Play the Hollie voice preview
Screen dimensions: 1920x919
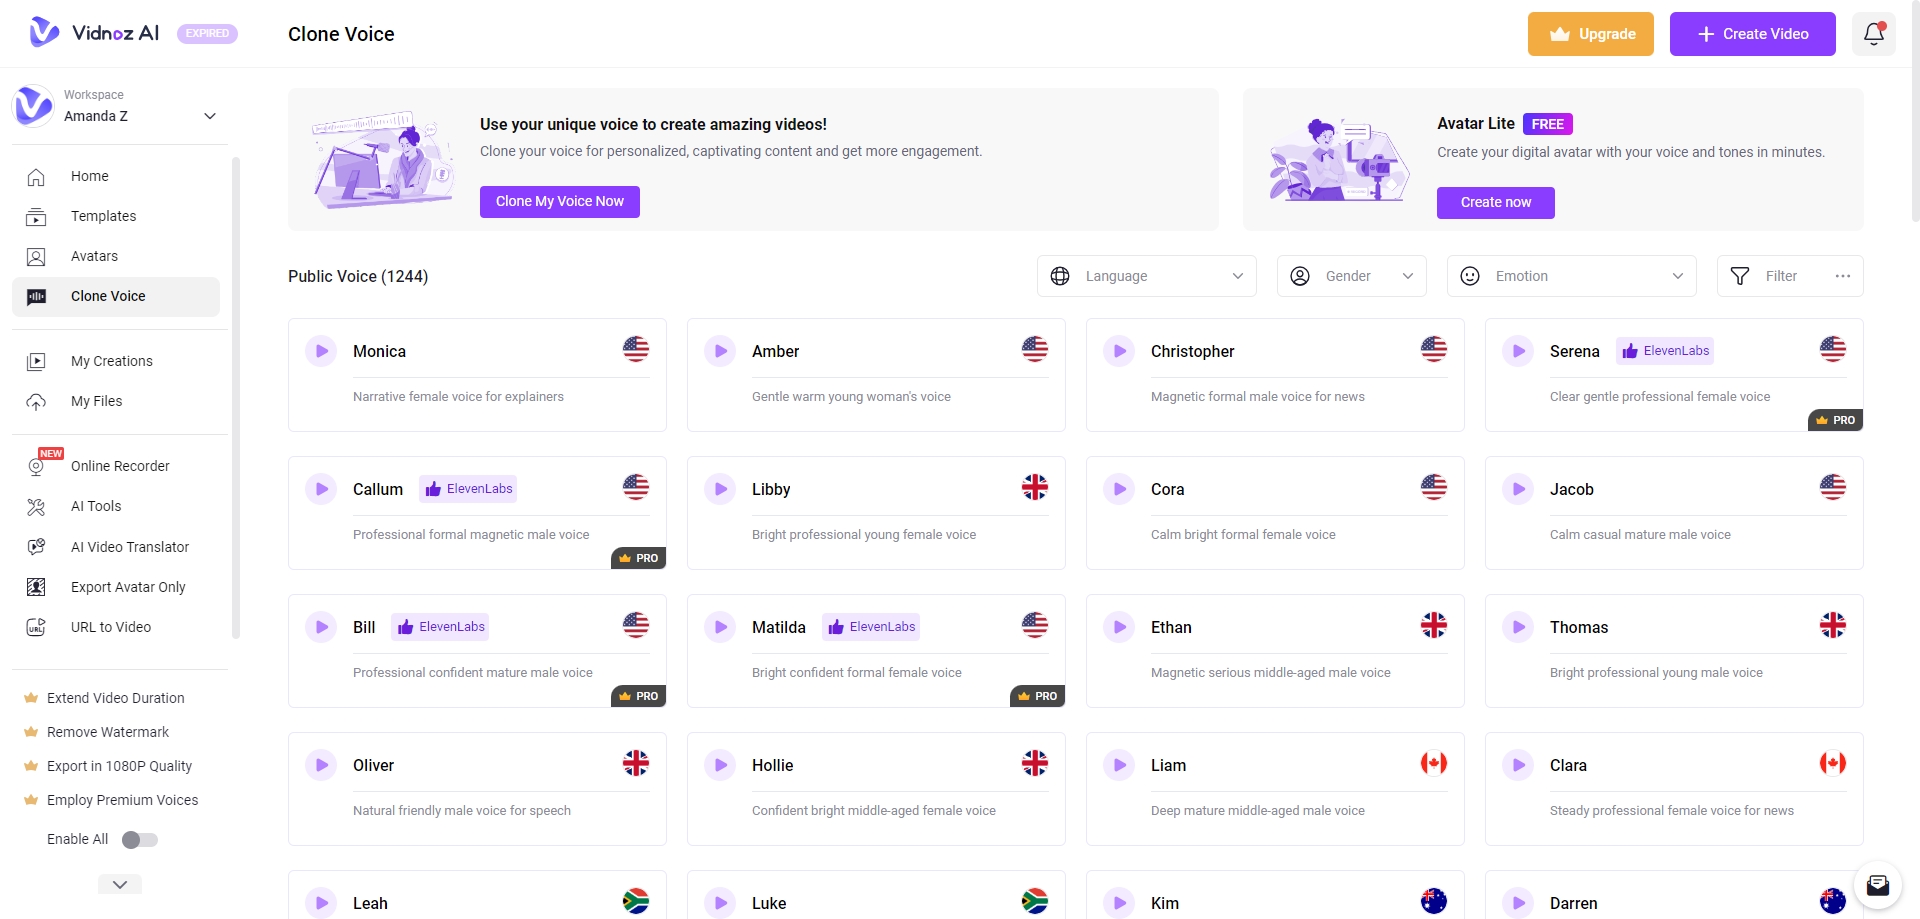pyautogui.click(x=720, y=765)
